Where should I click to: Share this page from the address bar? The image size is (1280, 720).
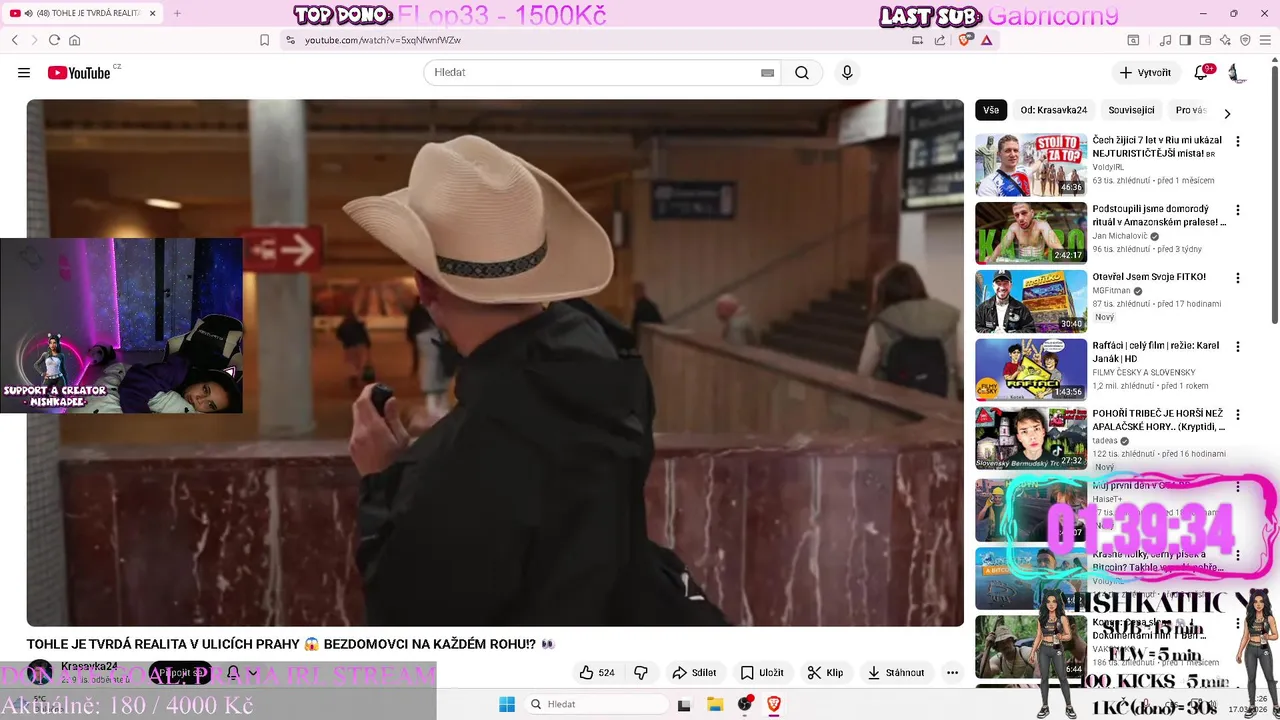(x=940, y=40)
